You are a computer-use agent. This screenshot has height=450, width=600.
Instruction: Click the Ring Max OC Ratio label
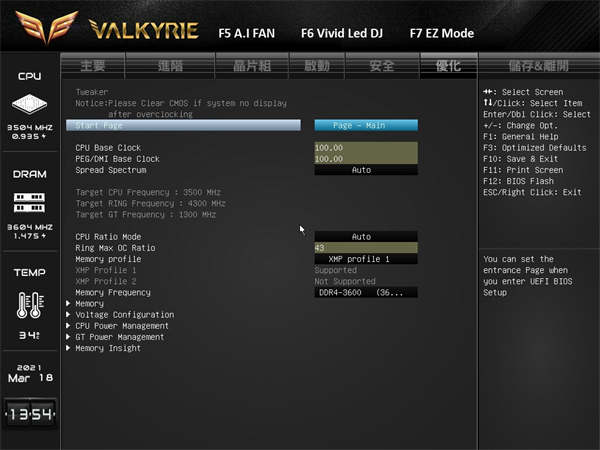(115, 248)
